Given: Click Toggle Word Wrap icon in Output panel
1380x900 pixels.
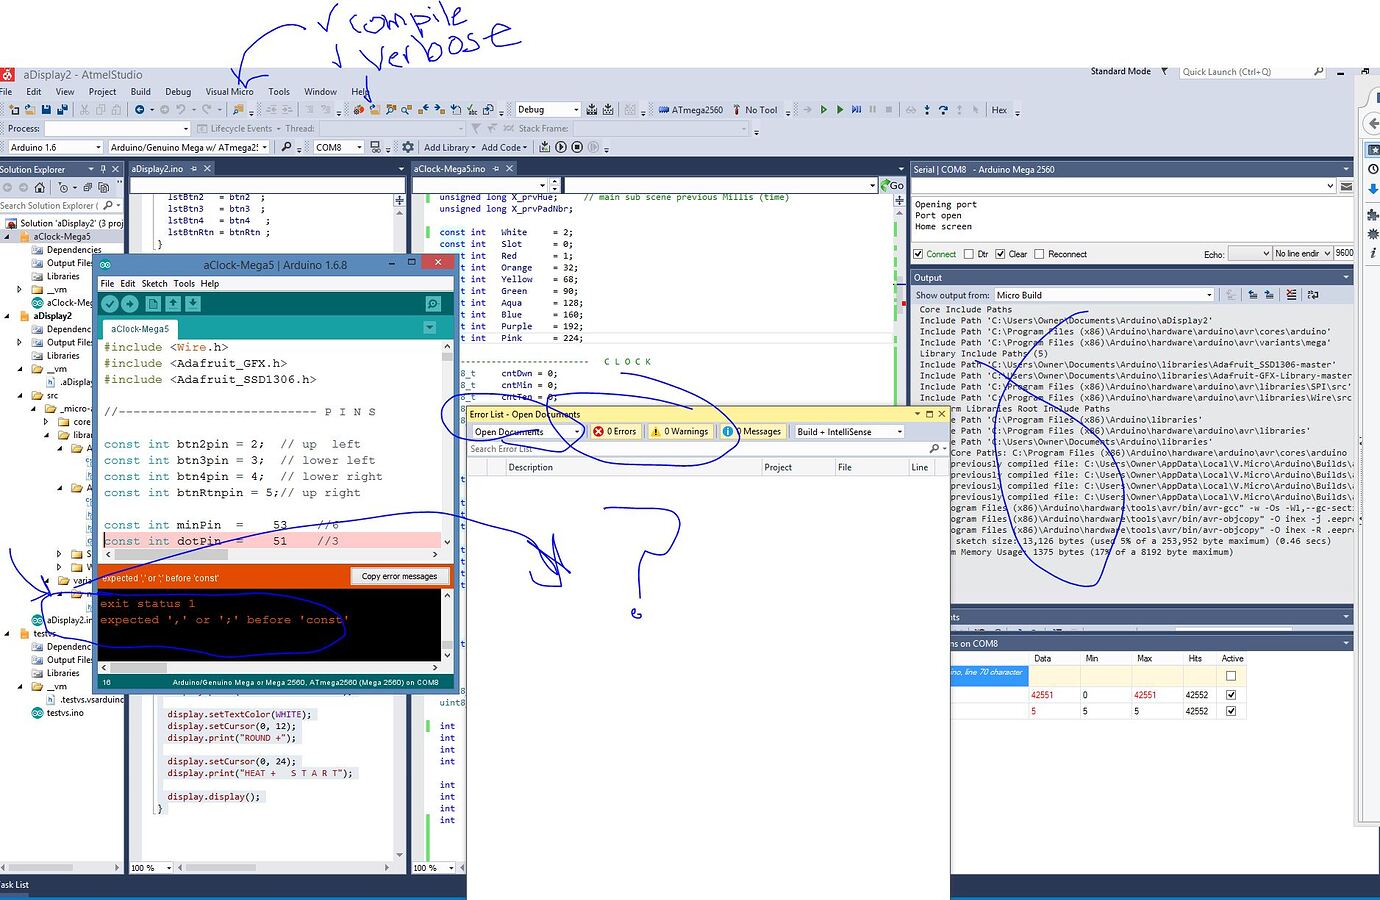Looking at the screenshot, I should pos(1312,295).
